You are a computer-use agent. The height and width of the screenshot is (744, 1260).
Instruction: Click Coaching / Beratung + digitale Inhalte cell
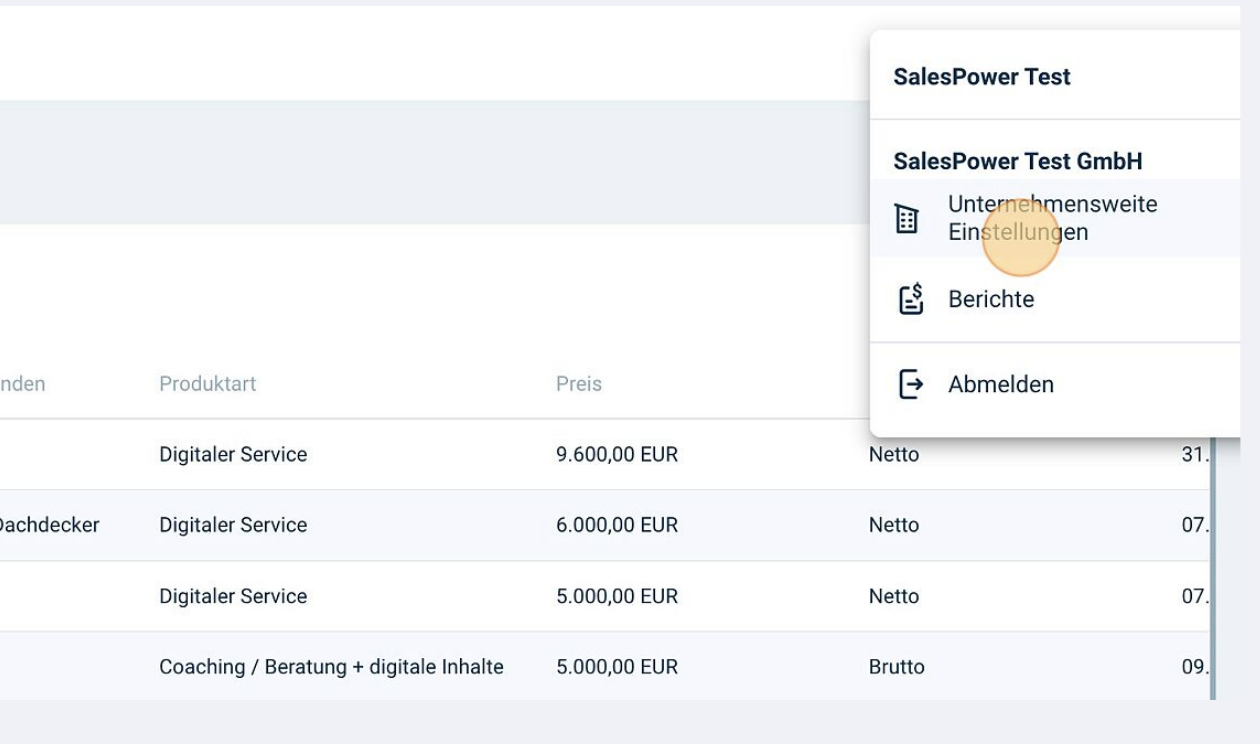tap(331, 667)
